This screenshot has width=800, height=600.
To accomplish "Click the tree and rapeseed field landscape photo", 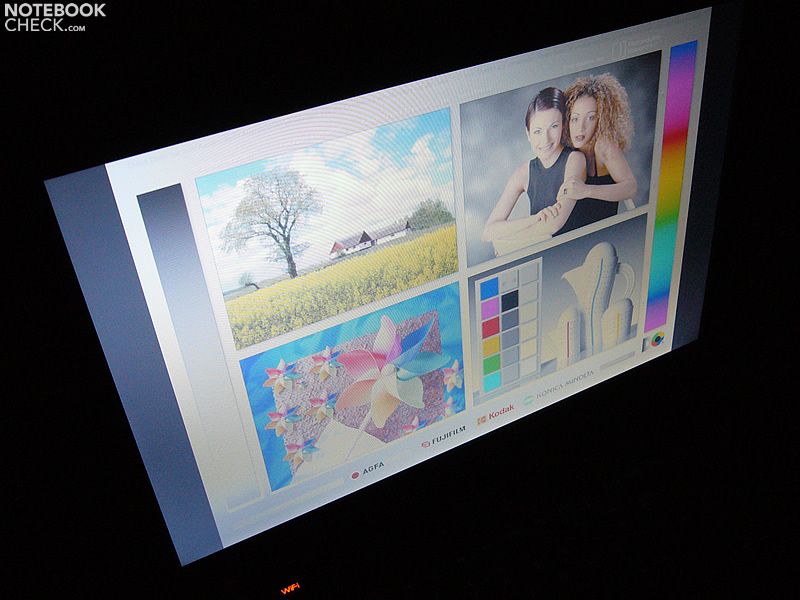I will pos(327,228).
